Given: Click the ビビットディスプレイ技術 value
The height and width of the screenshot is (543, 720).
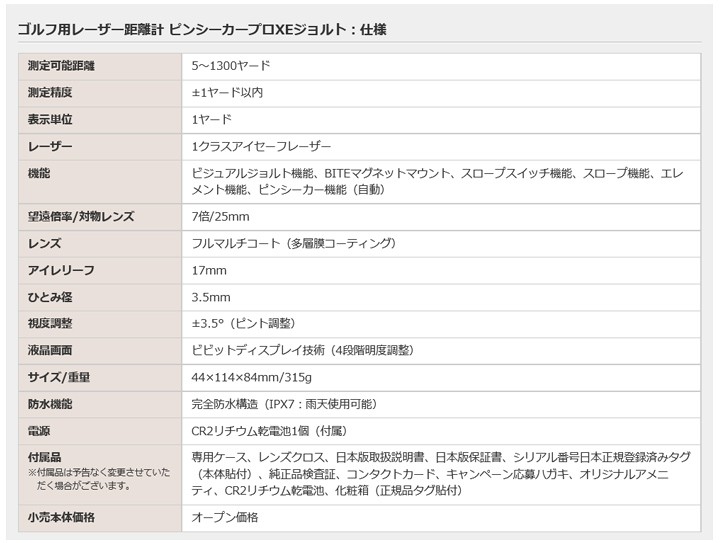Looking at the screenshot, I should [303, 351].
